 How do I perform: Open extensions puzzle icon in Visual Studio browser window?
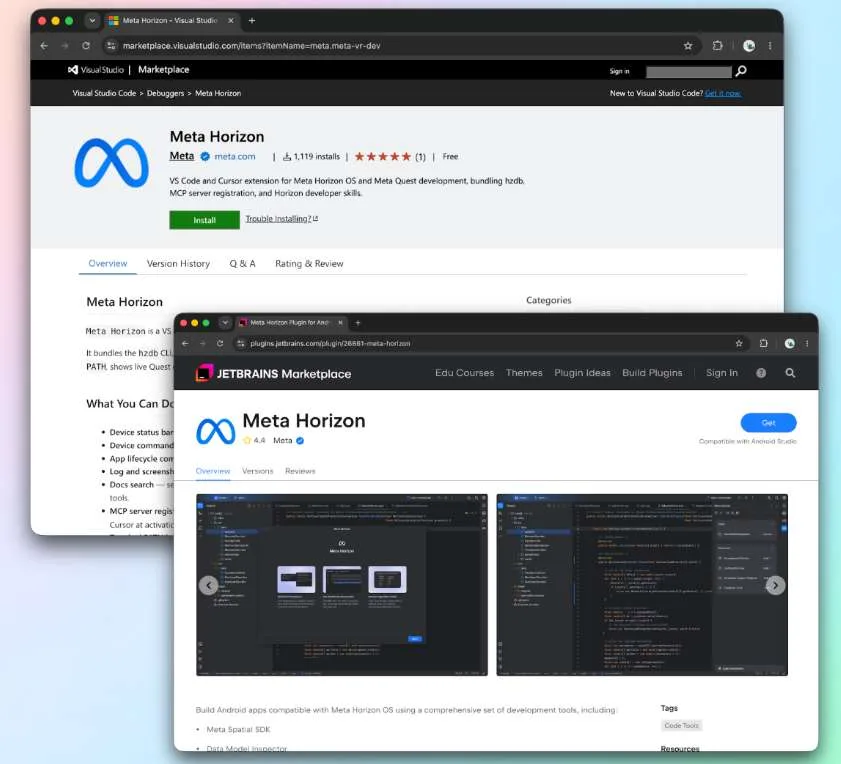(717, 46)
